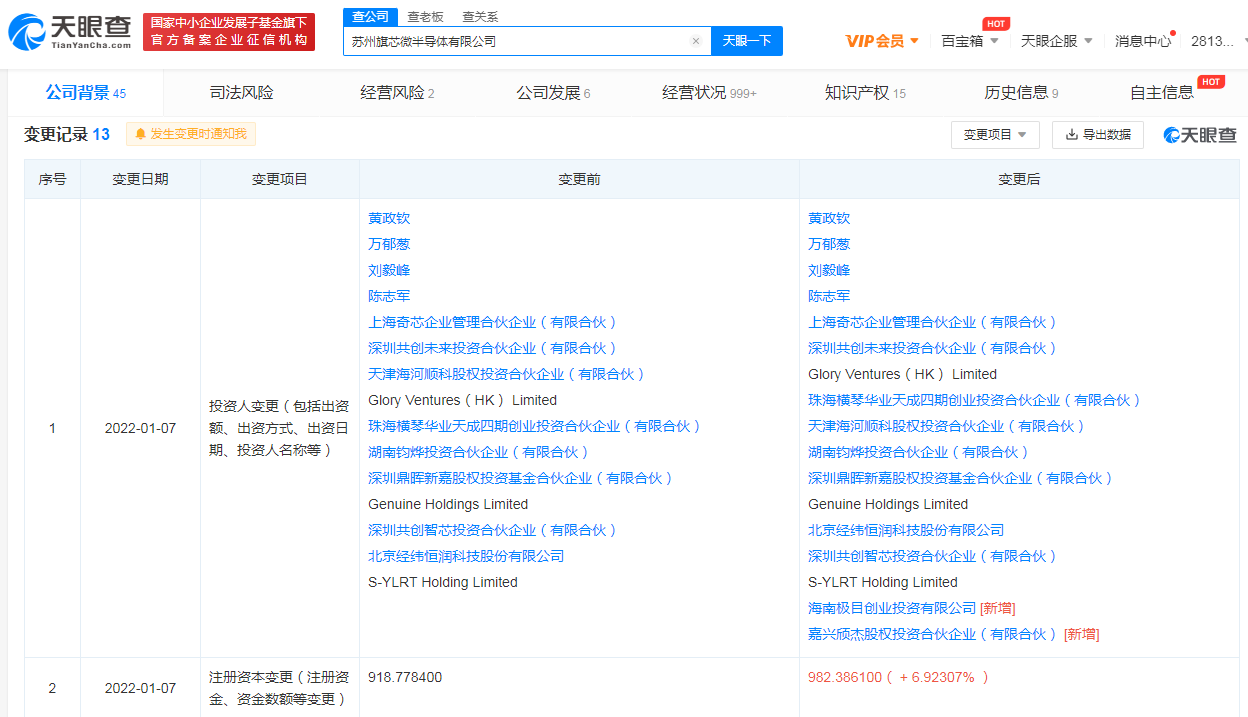
Task: Click Glory Ventures (HK) Limited in 变更后 column
Action: (902, 374)
